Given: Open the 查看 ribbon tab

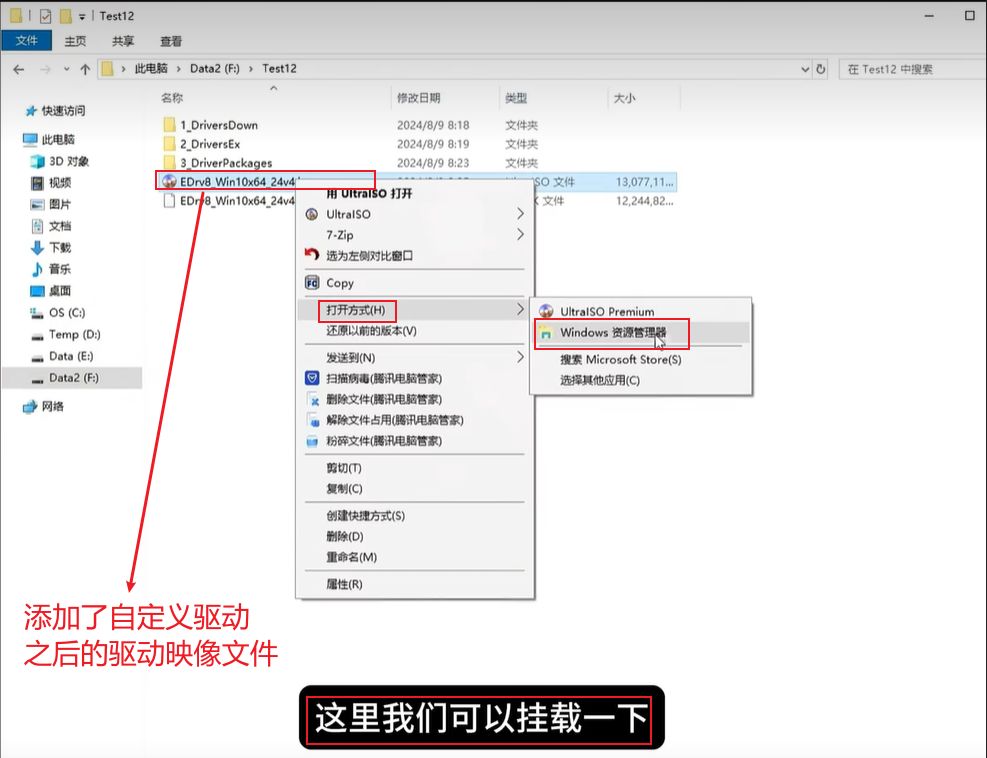Looking at the screenshot, I should (x=171, y=41).
